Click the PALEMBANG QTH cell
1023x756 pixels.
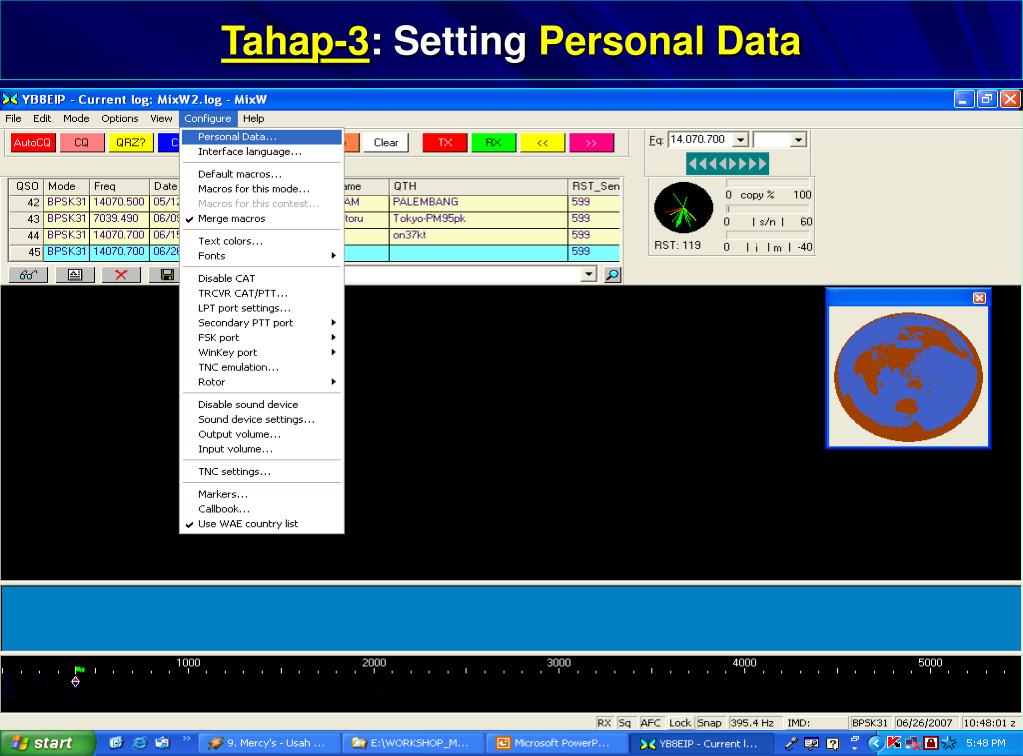tap(478, 202)
